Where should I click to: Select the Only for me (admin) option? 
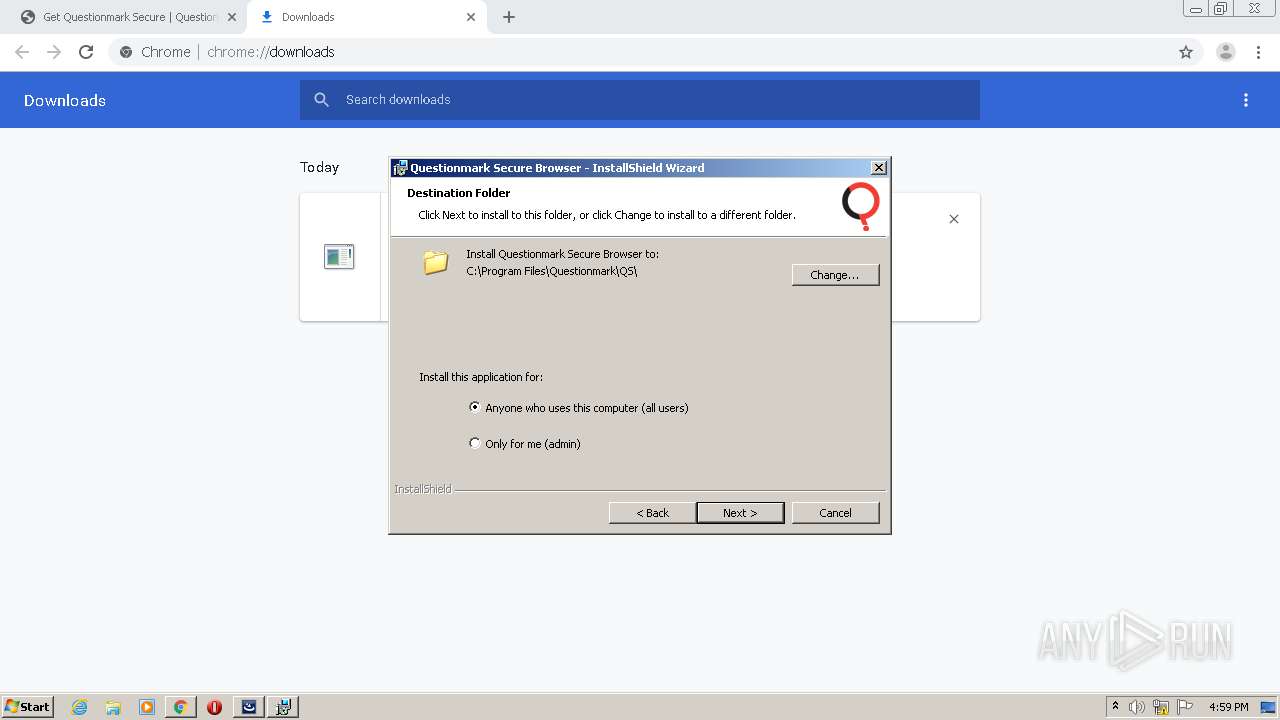[x=525, y=444]
